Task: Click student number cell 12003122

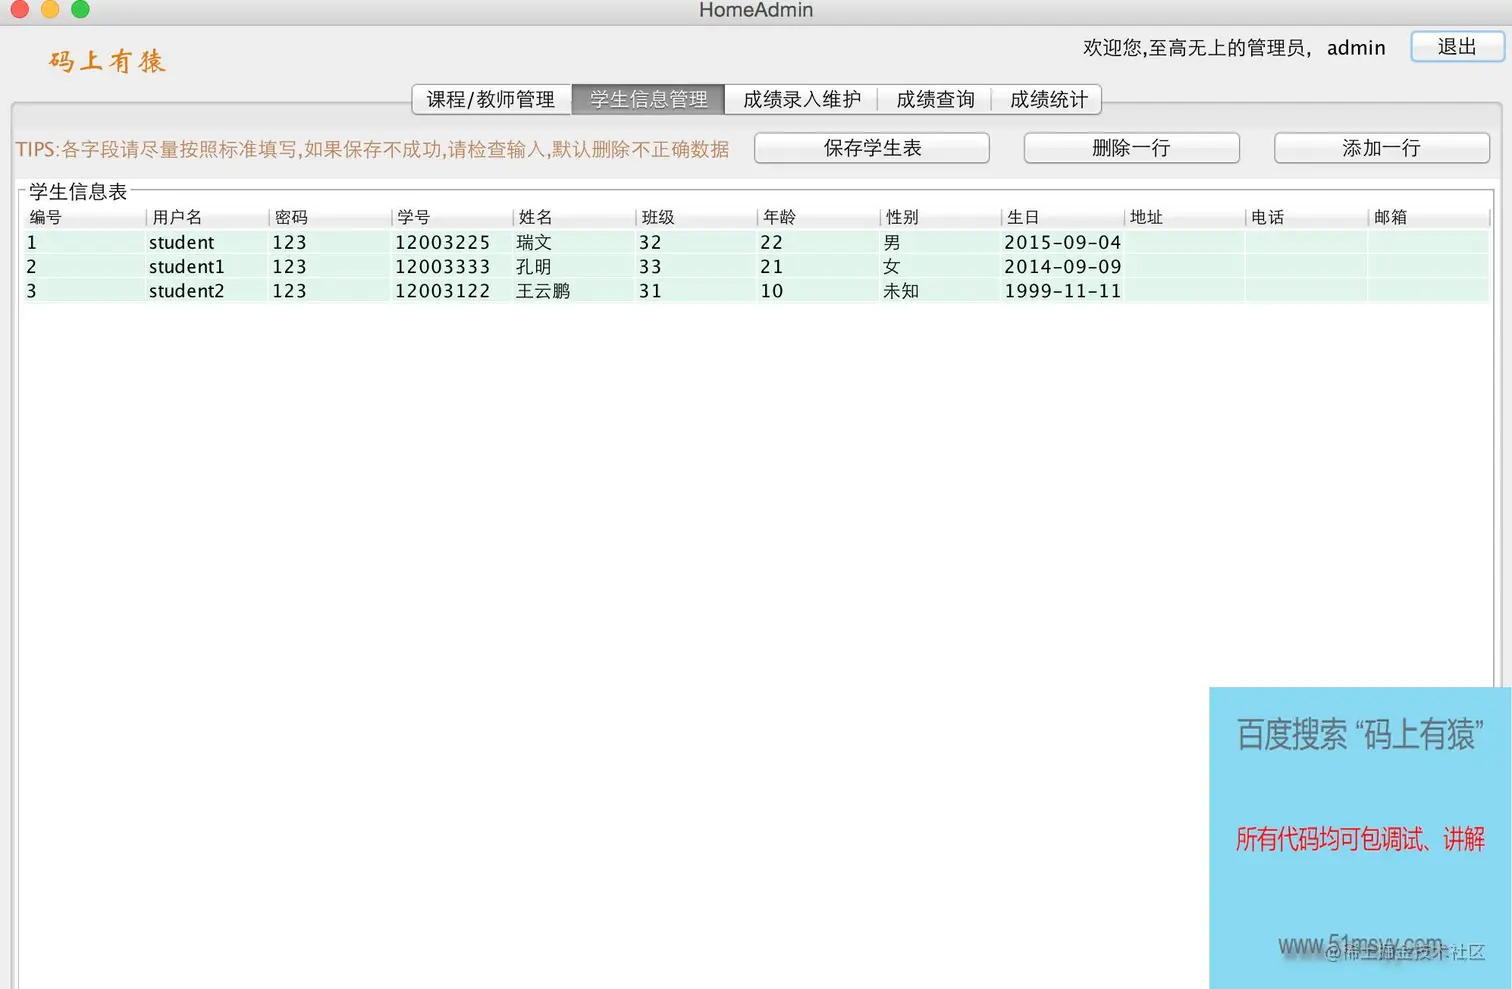Action: coord(452,291)
